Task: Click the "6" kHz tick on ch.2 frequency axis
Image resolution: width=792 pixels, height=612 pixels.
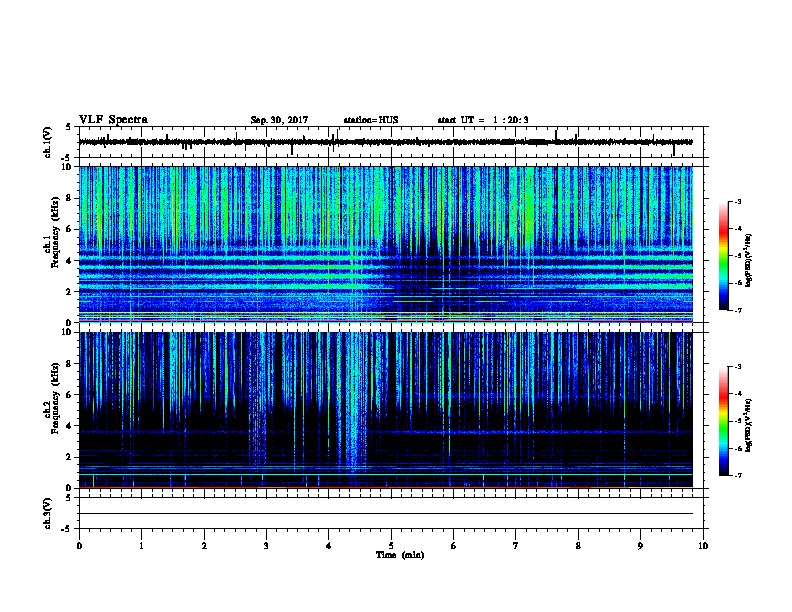Action: click(70, 394)
